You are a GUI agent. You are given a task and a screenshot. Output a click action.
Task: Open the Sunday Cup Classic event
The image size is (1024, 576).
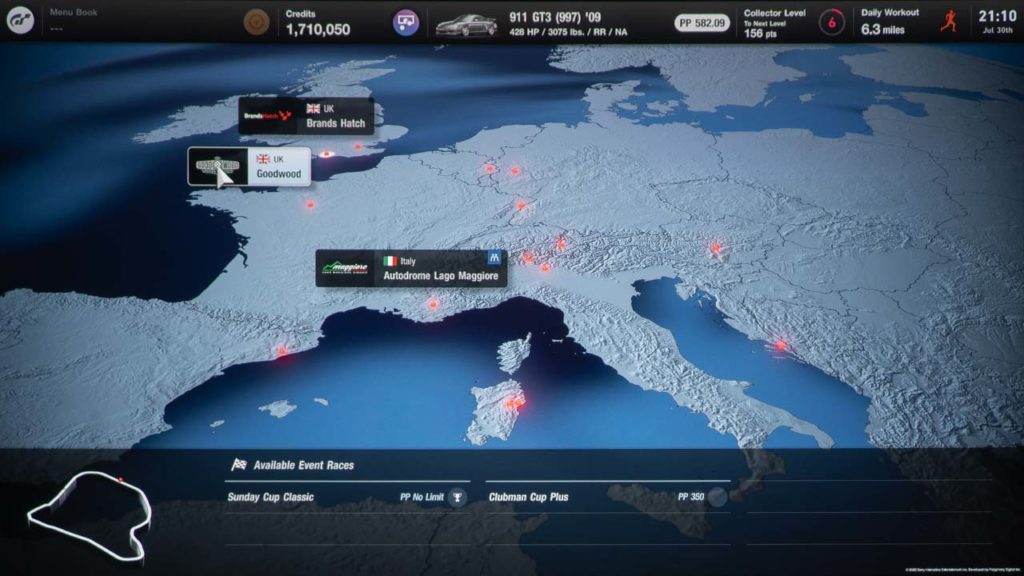click(346, 497)
